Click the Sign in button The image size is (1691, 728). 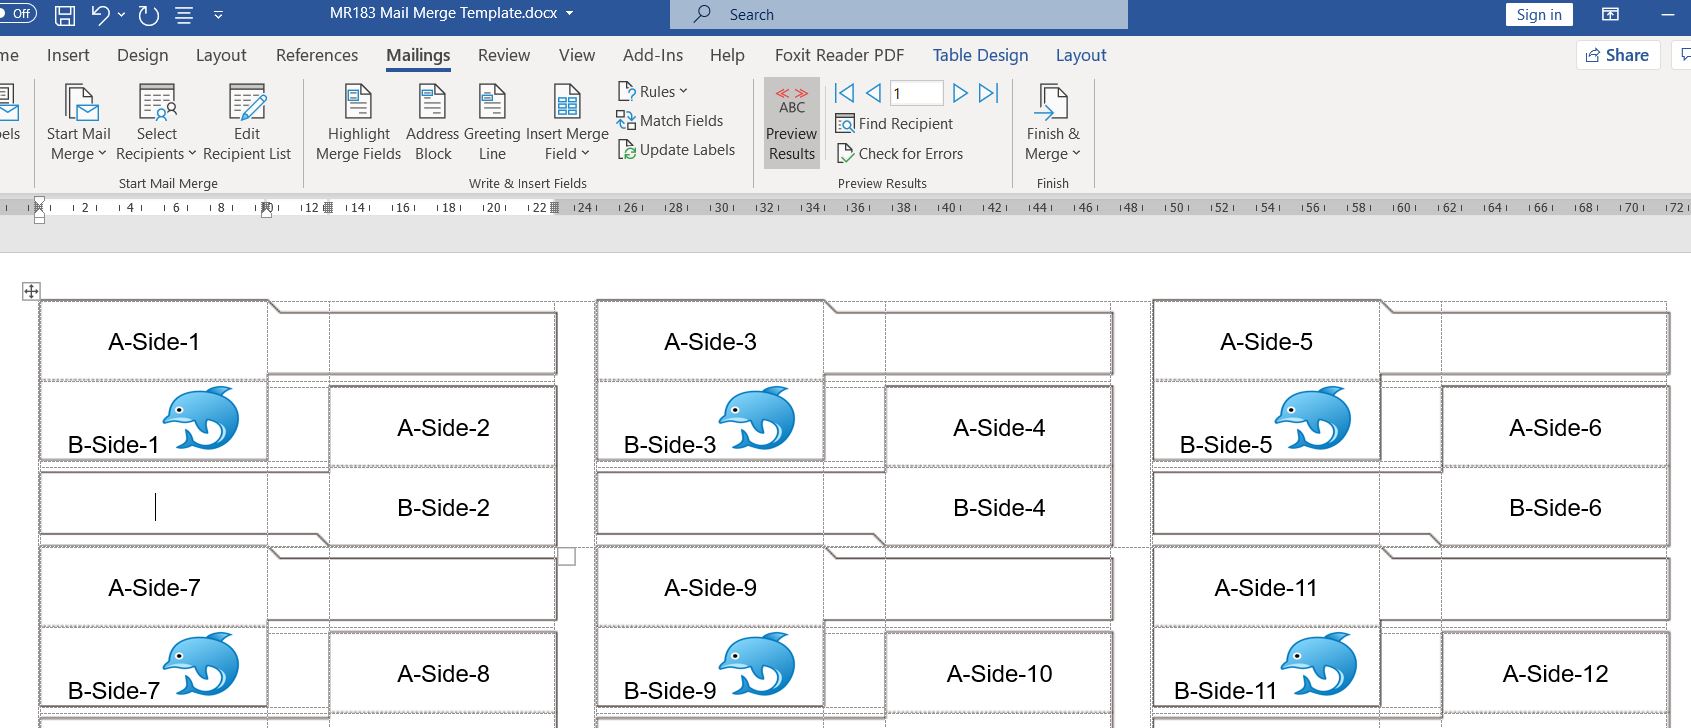pos(1538,14)
